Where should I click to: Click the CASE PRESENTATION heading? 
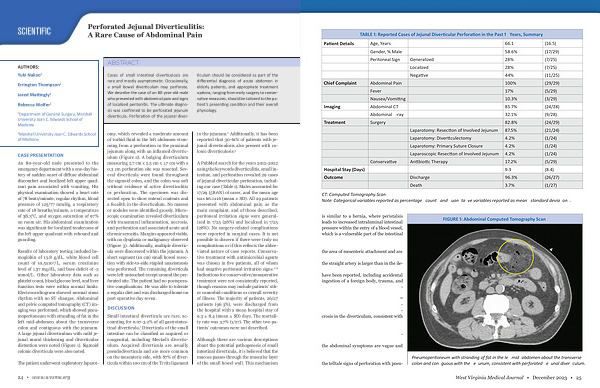(41, 155)
